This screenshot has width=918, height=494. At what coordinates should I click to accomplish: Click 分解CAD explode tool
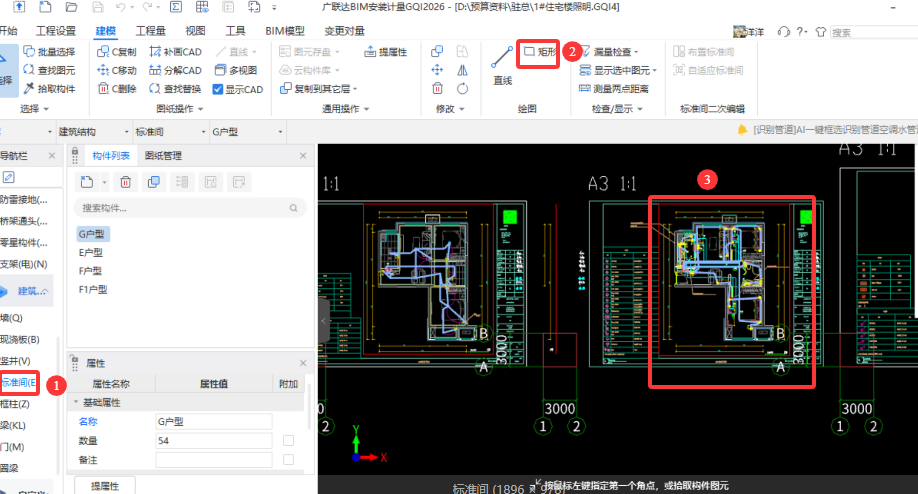pyautogui.click(x=175, y=70)
